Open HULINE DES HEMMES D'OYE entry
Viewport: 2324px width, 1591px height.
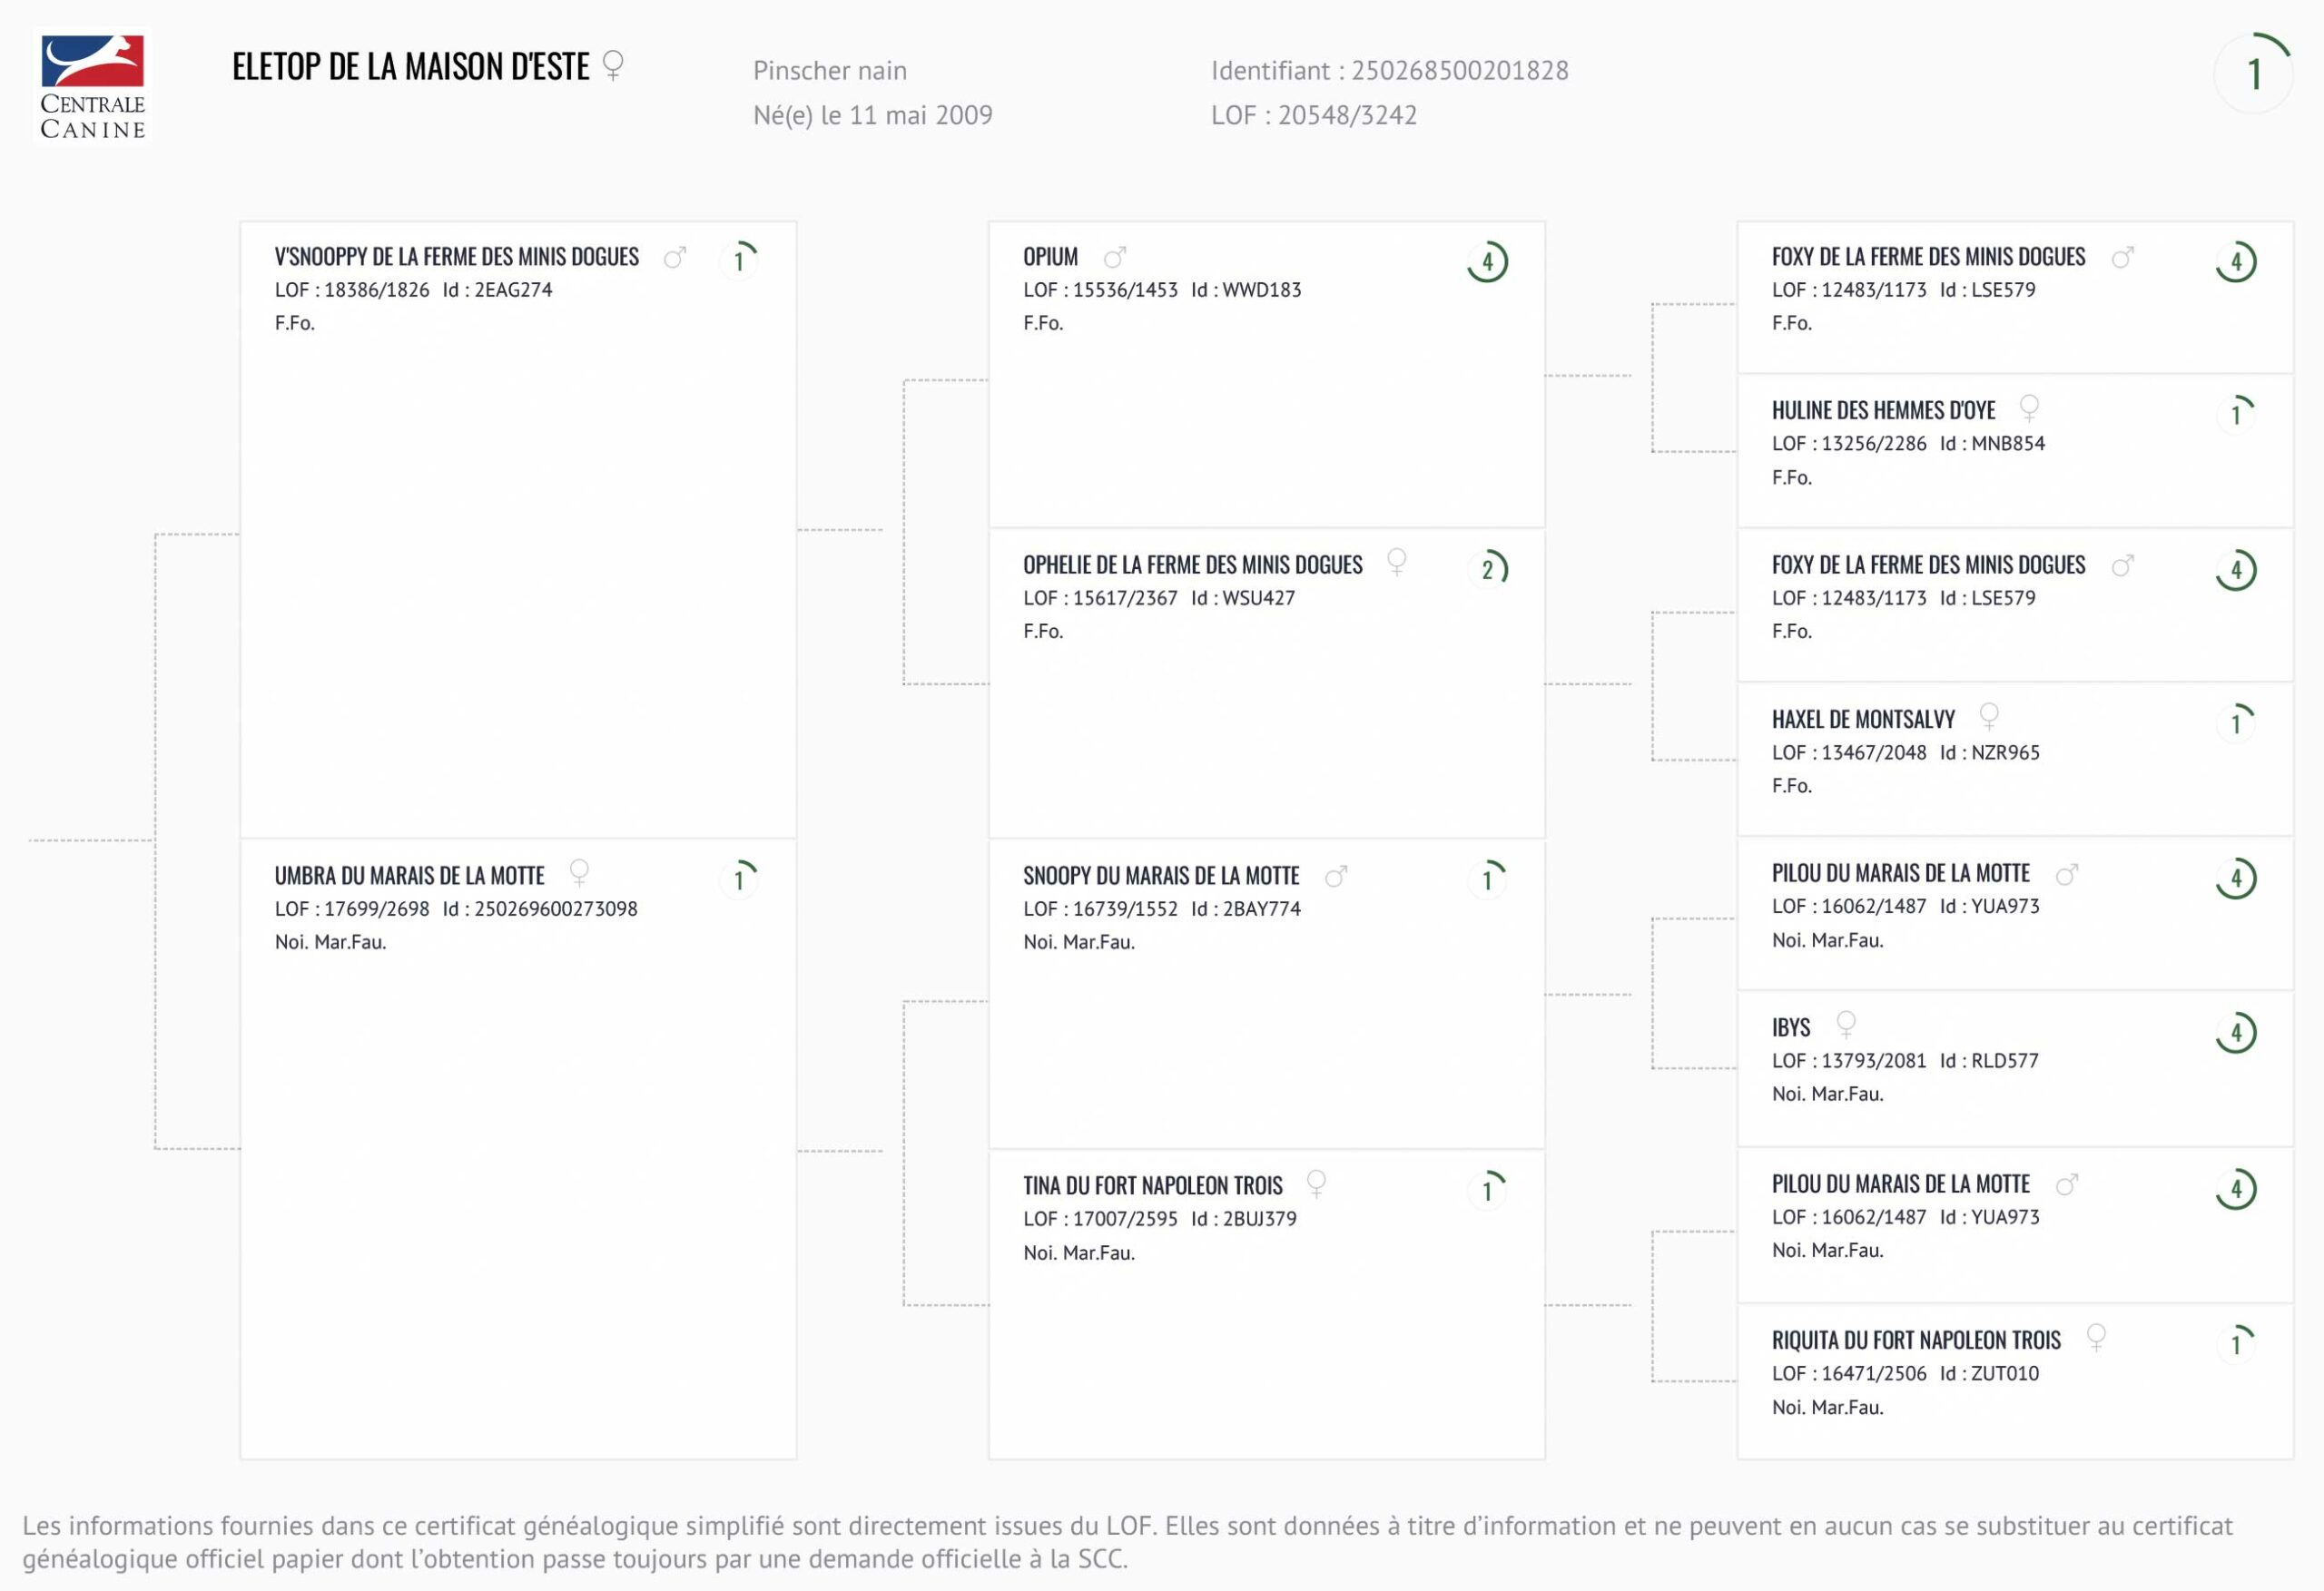tap(1883, 410)
